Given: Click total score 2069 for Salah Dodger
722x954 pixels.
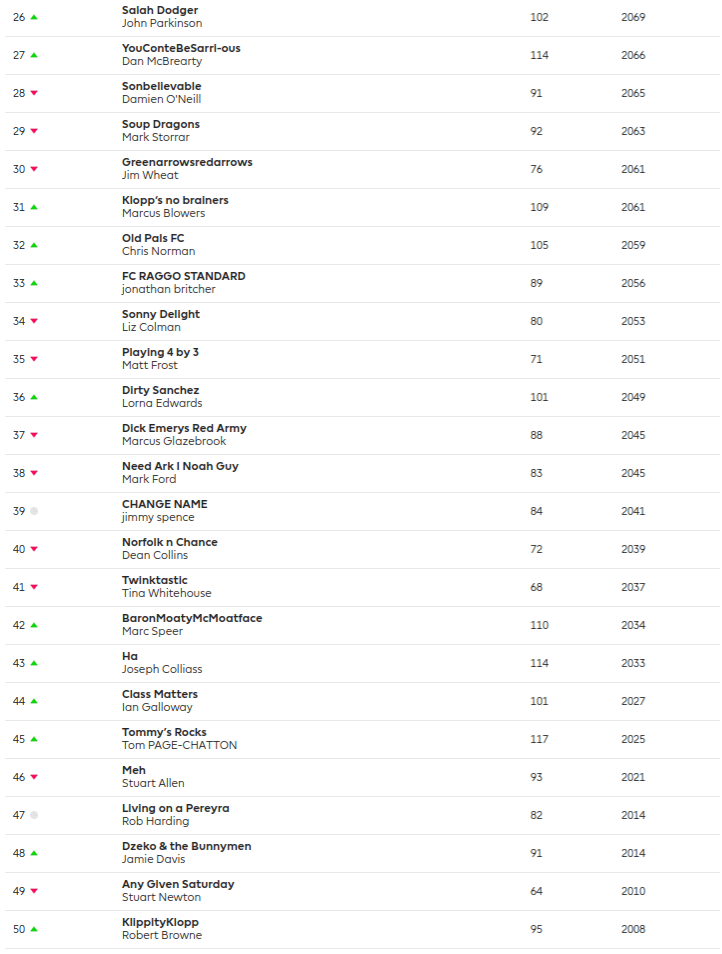Looking at the screenshot, I should (633, 17).
